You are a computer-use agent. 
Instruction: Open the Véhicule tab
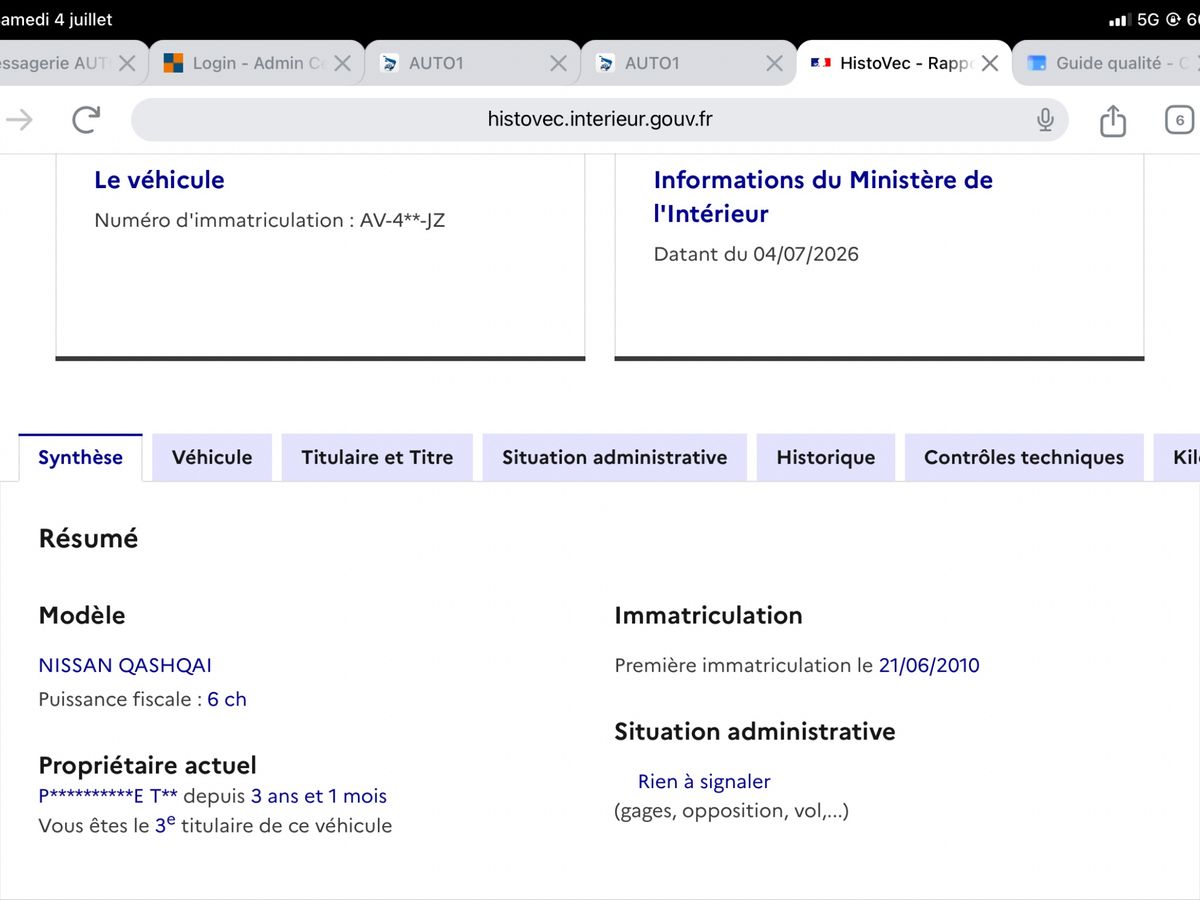coord(212,457)
